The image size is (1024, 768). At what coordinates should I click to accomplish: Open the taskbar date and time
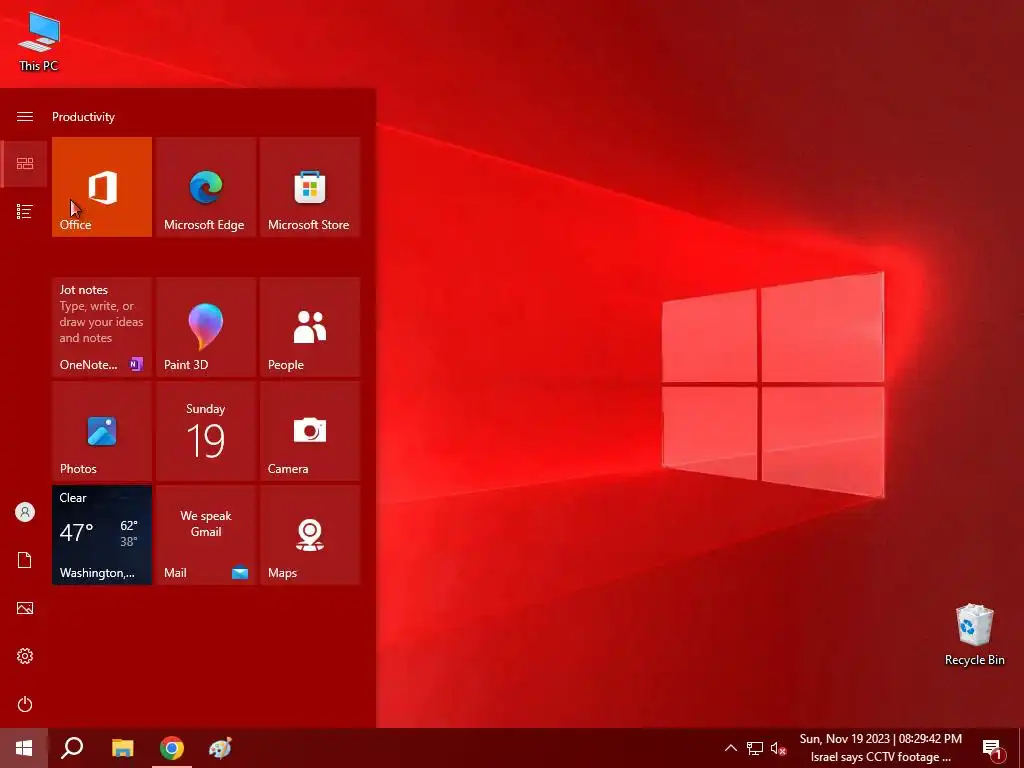coord(880,739)
